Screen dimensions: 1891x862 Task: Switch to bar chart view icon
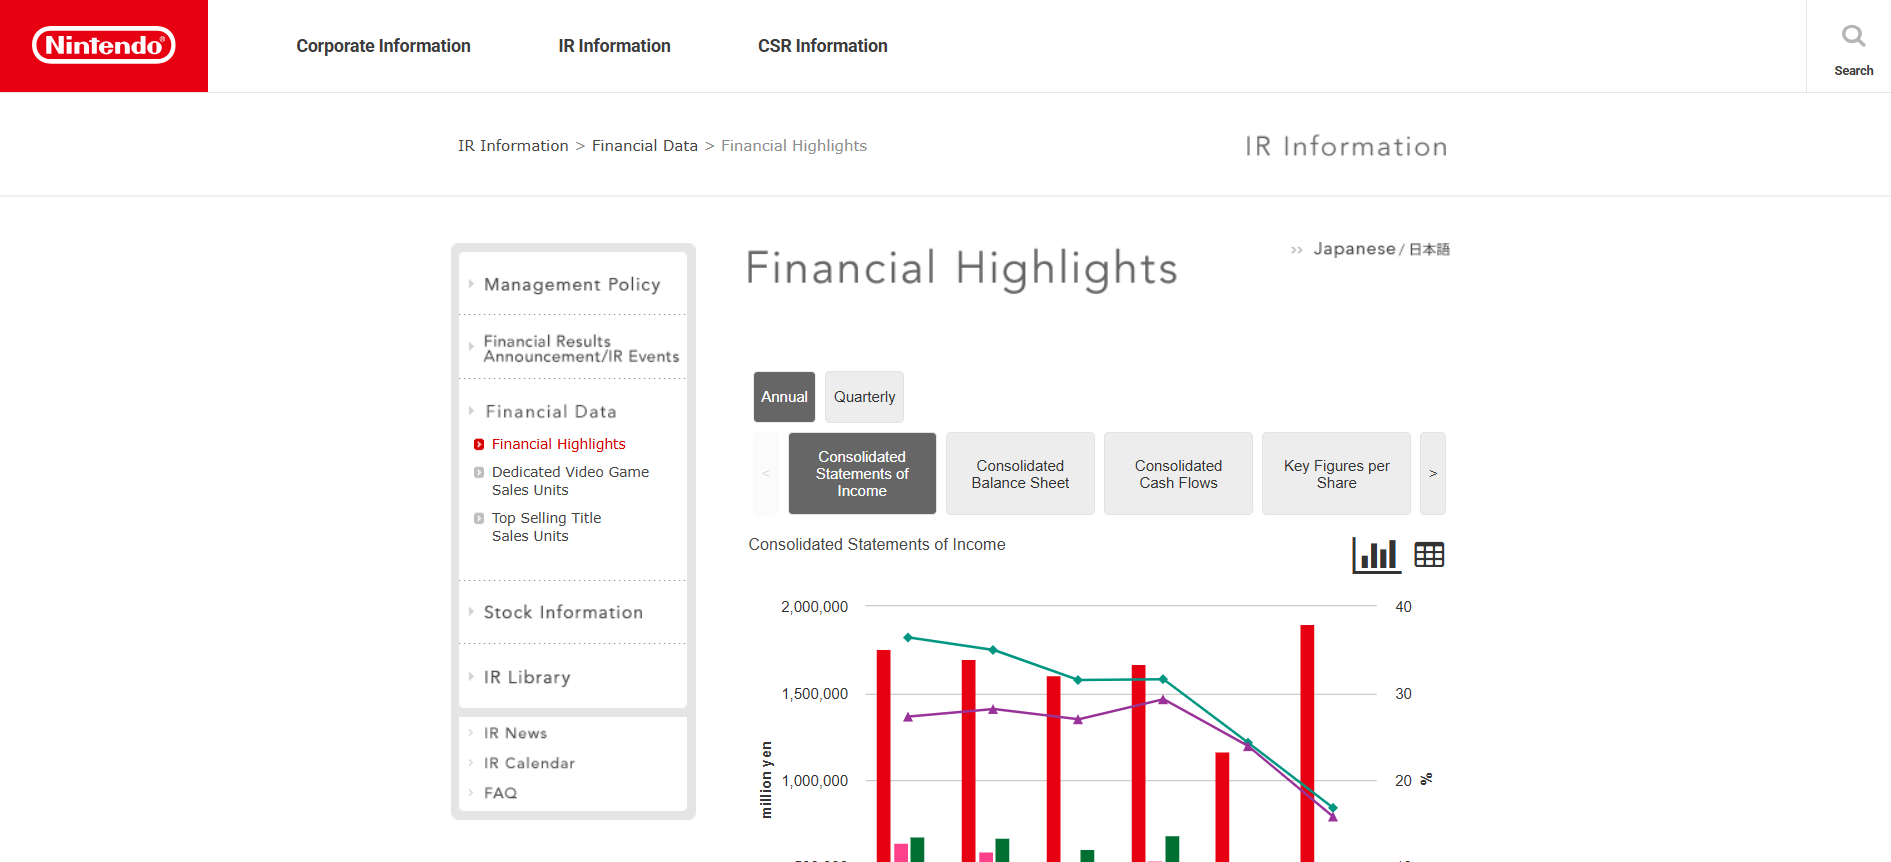point(1376,555)
